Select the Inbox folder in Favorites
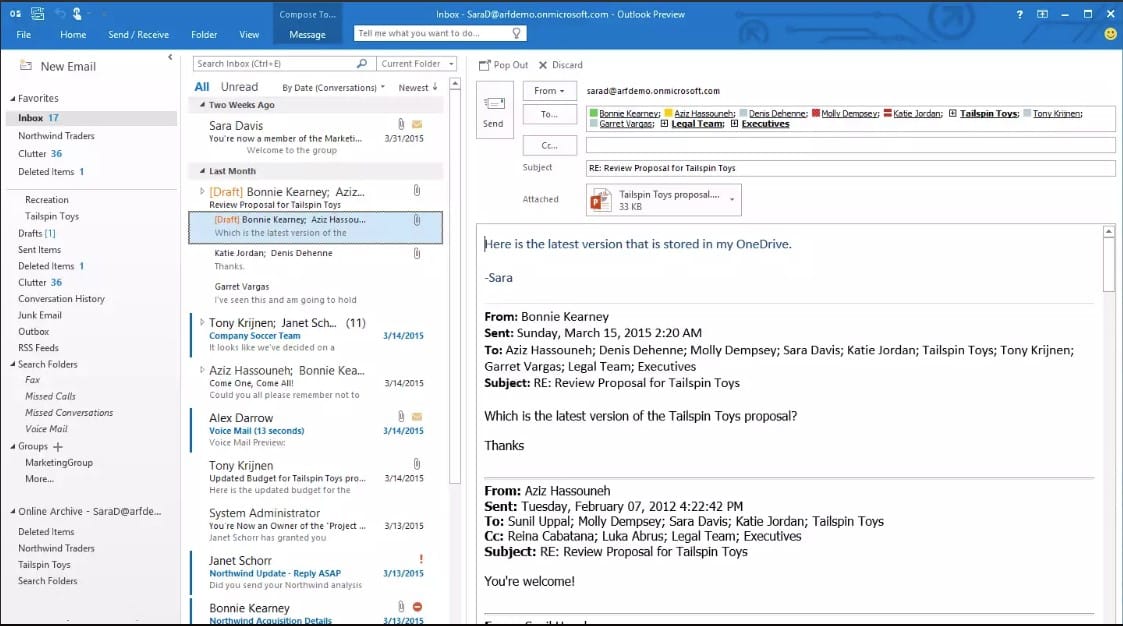Image resolution: width=1123 pixels, height=626 pixels. pos(91,118)
